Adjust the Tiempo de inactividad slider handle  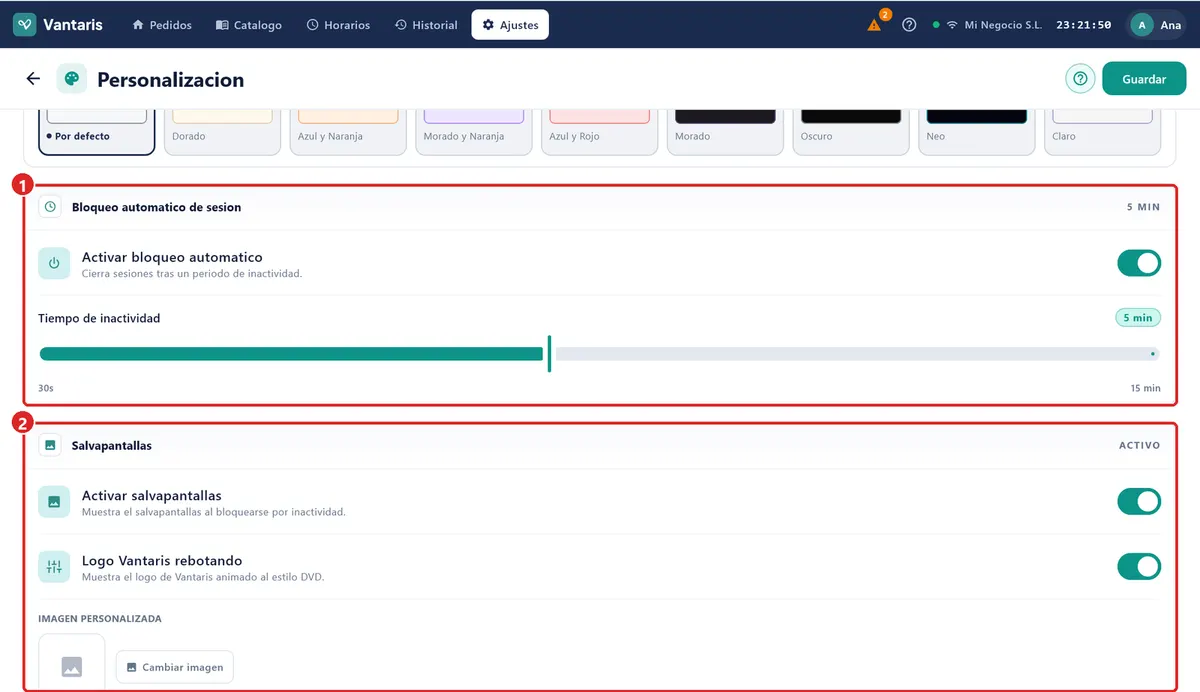[x=549, y=353]
